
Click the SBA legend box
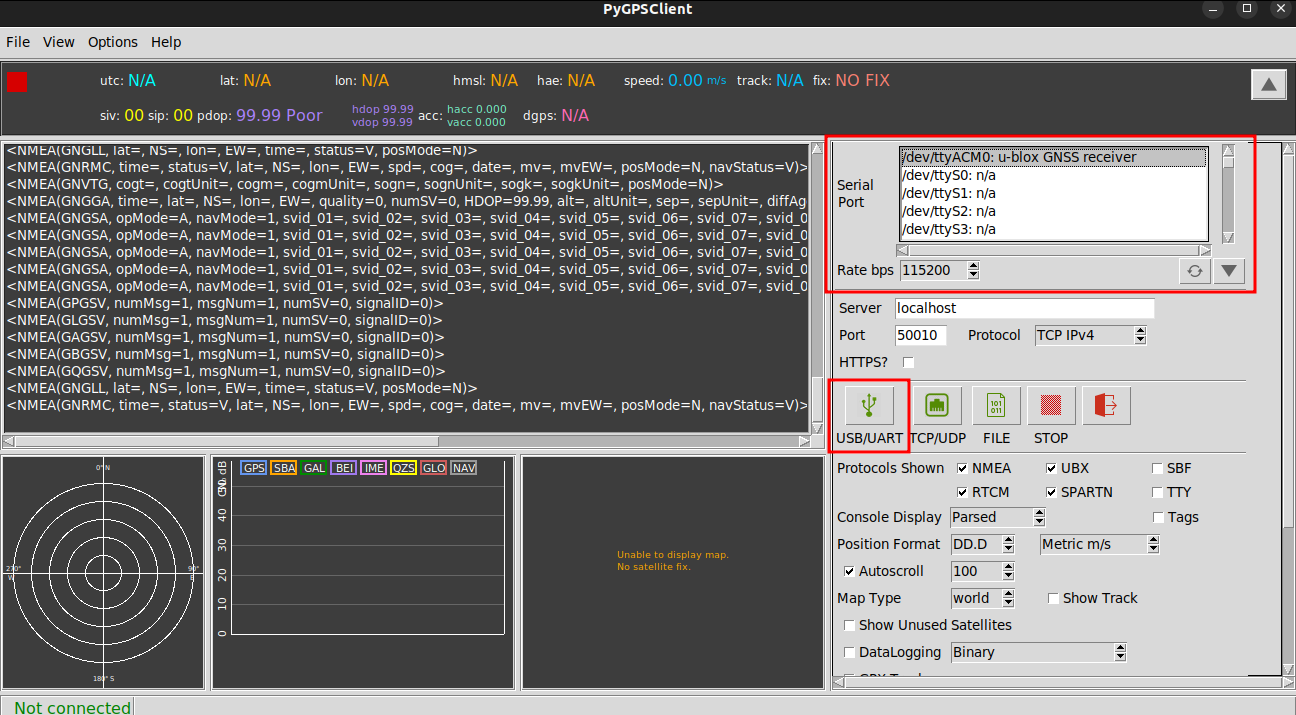tap(284, 468)
